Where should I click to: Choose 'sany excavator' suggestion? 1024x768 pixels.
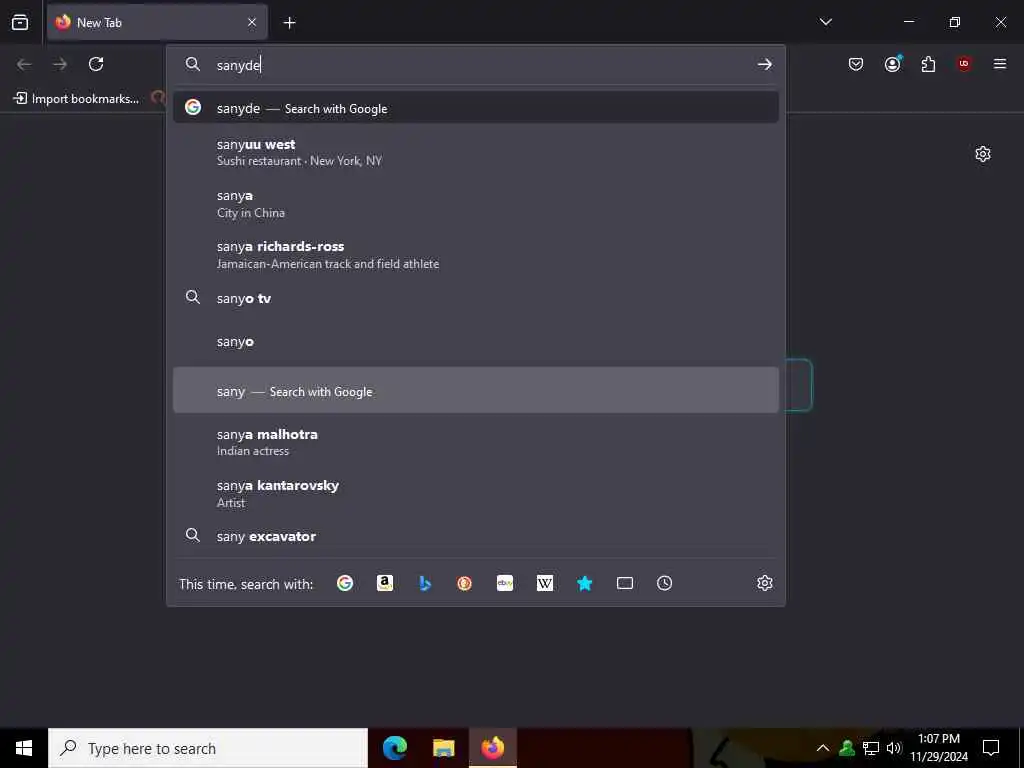475,536
